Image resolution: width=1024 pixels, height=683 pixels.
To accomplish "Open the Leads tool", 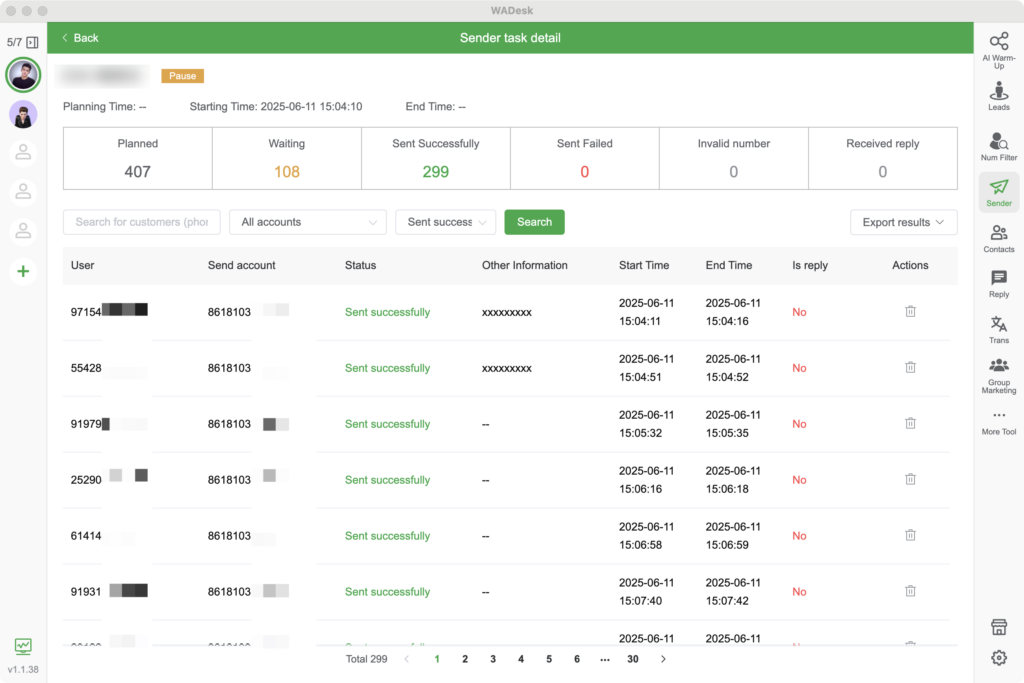I will 999,96.
